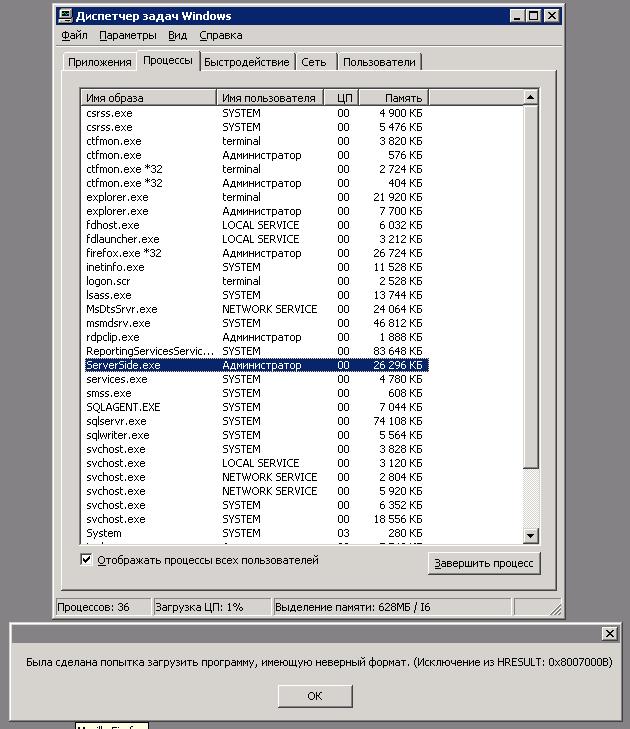This screenshot has width=630, height=729.
Task: Switch to the Быстродействие tab
Action: tap(247, 62)
